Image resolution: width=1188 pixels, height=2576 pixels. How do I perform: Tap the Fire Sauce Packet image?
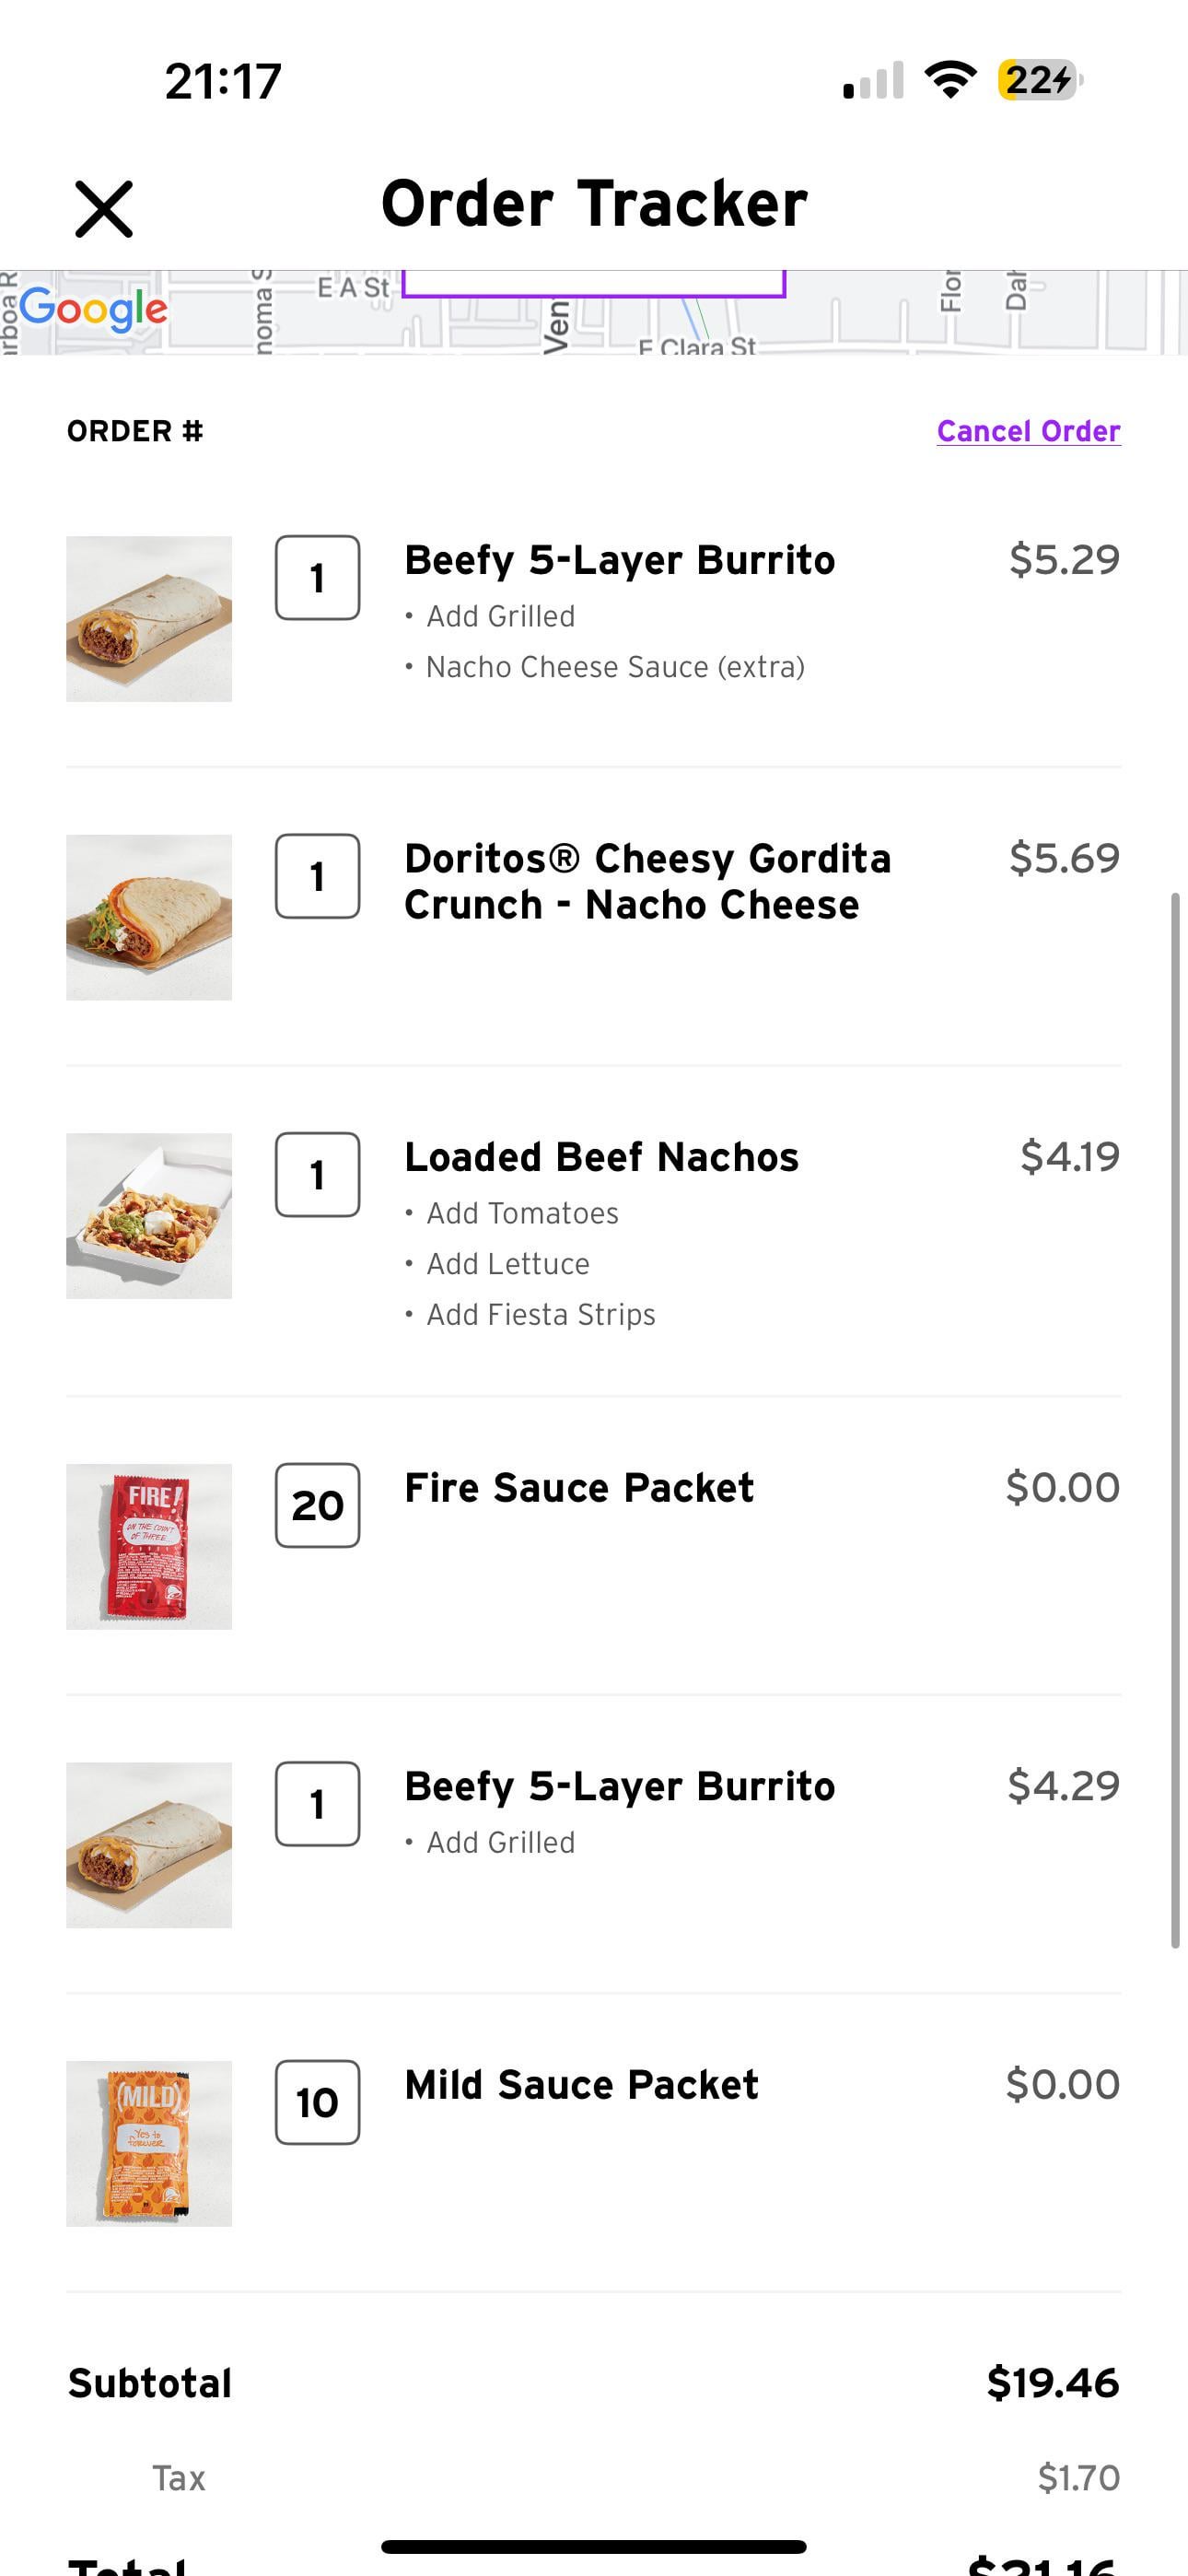[x=149, y=1546]
